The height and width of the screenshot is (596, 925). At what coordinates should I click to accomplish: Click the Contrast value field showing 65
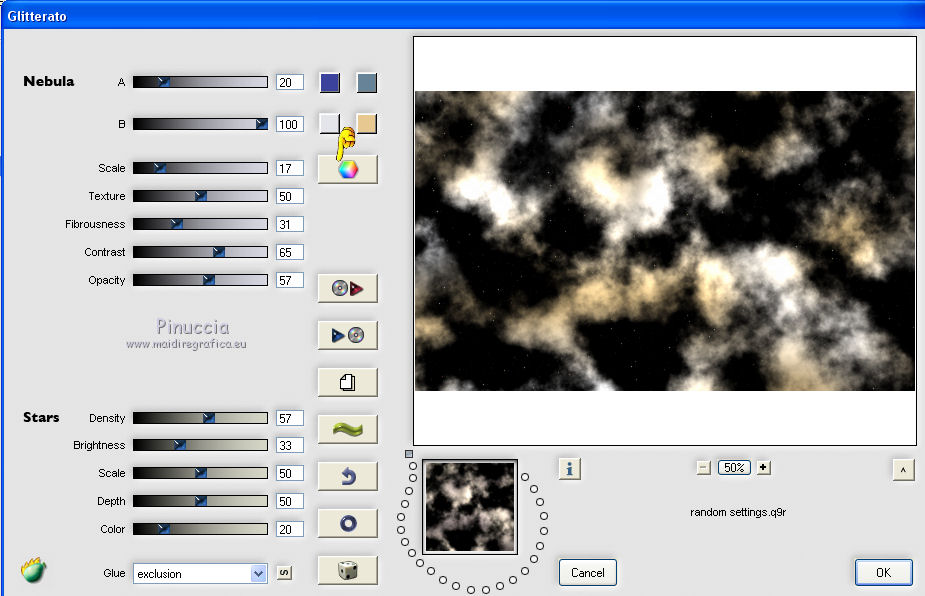pos(290,252)
